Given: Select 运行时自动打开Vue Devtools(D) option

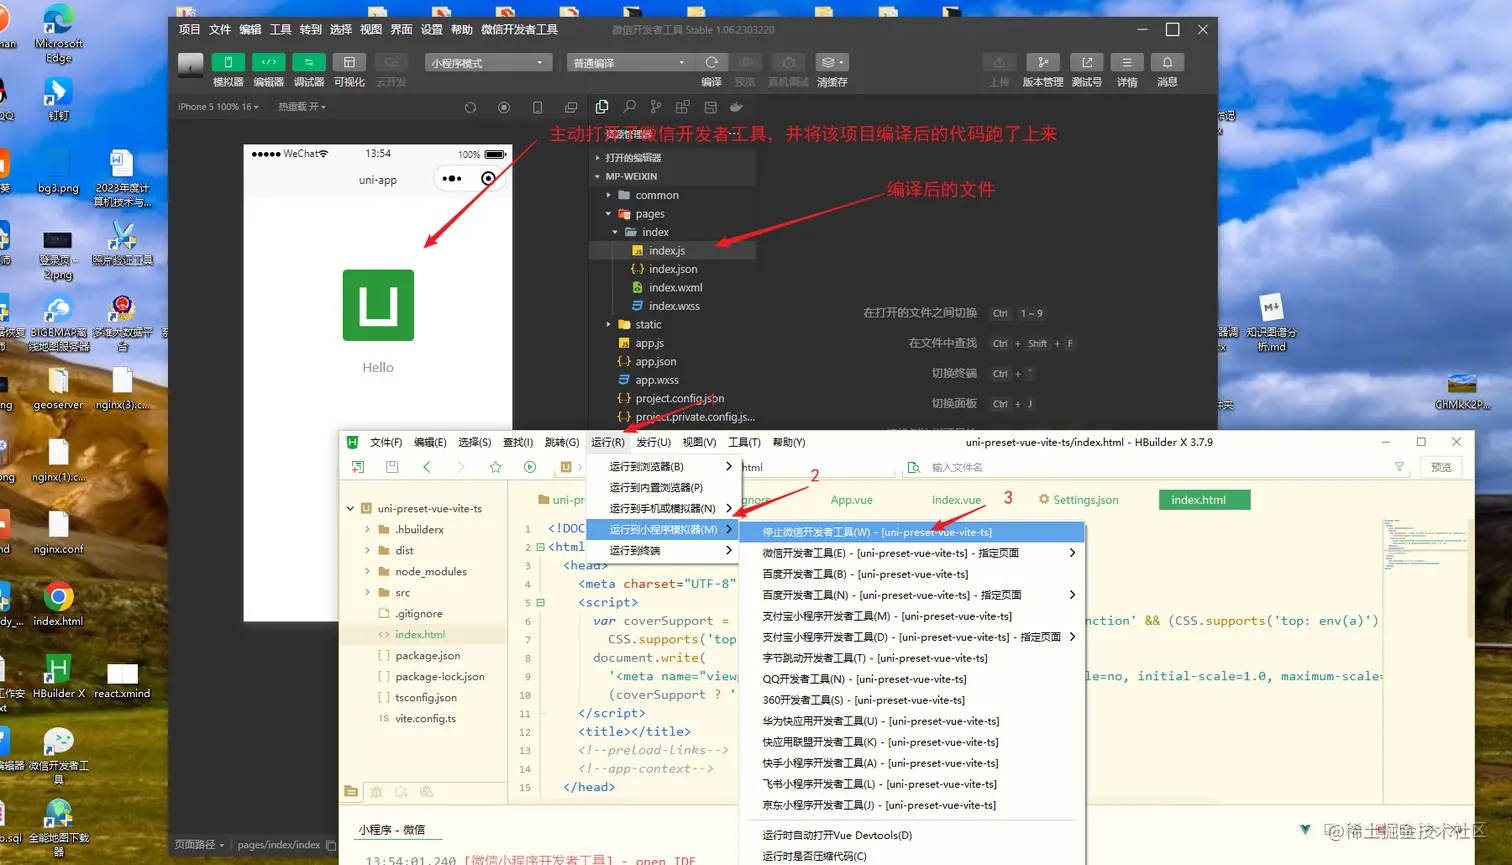Looking at the screenshot, I should [x=911, y=835].
